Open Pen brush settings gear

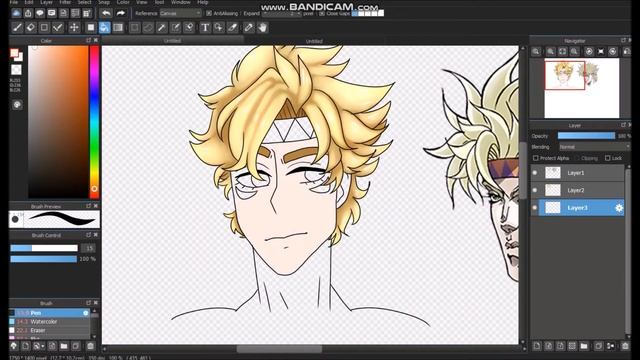pos(86,313)
